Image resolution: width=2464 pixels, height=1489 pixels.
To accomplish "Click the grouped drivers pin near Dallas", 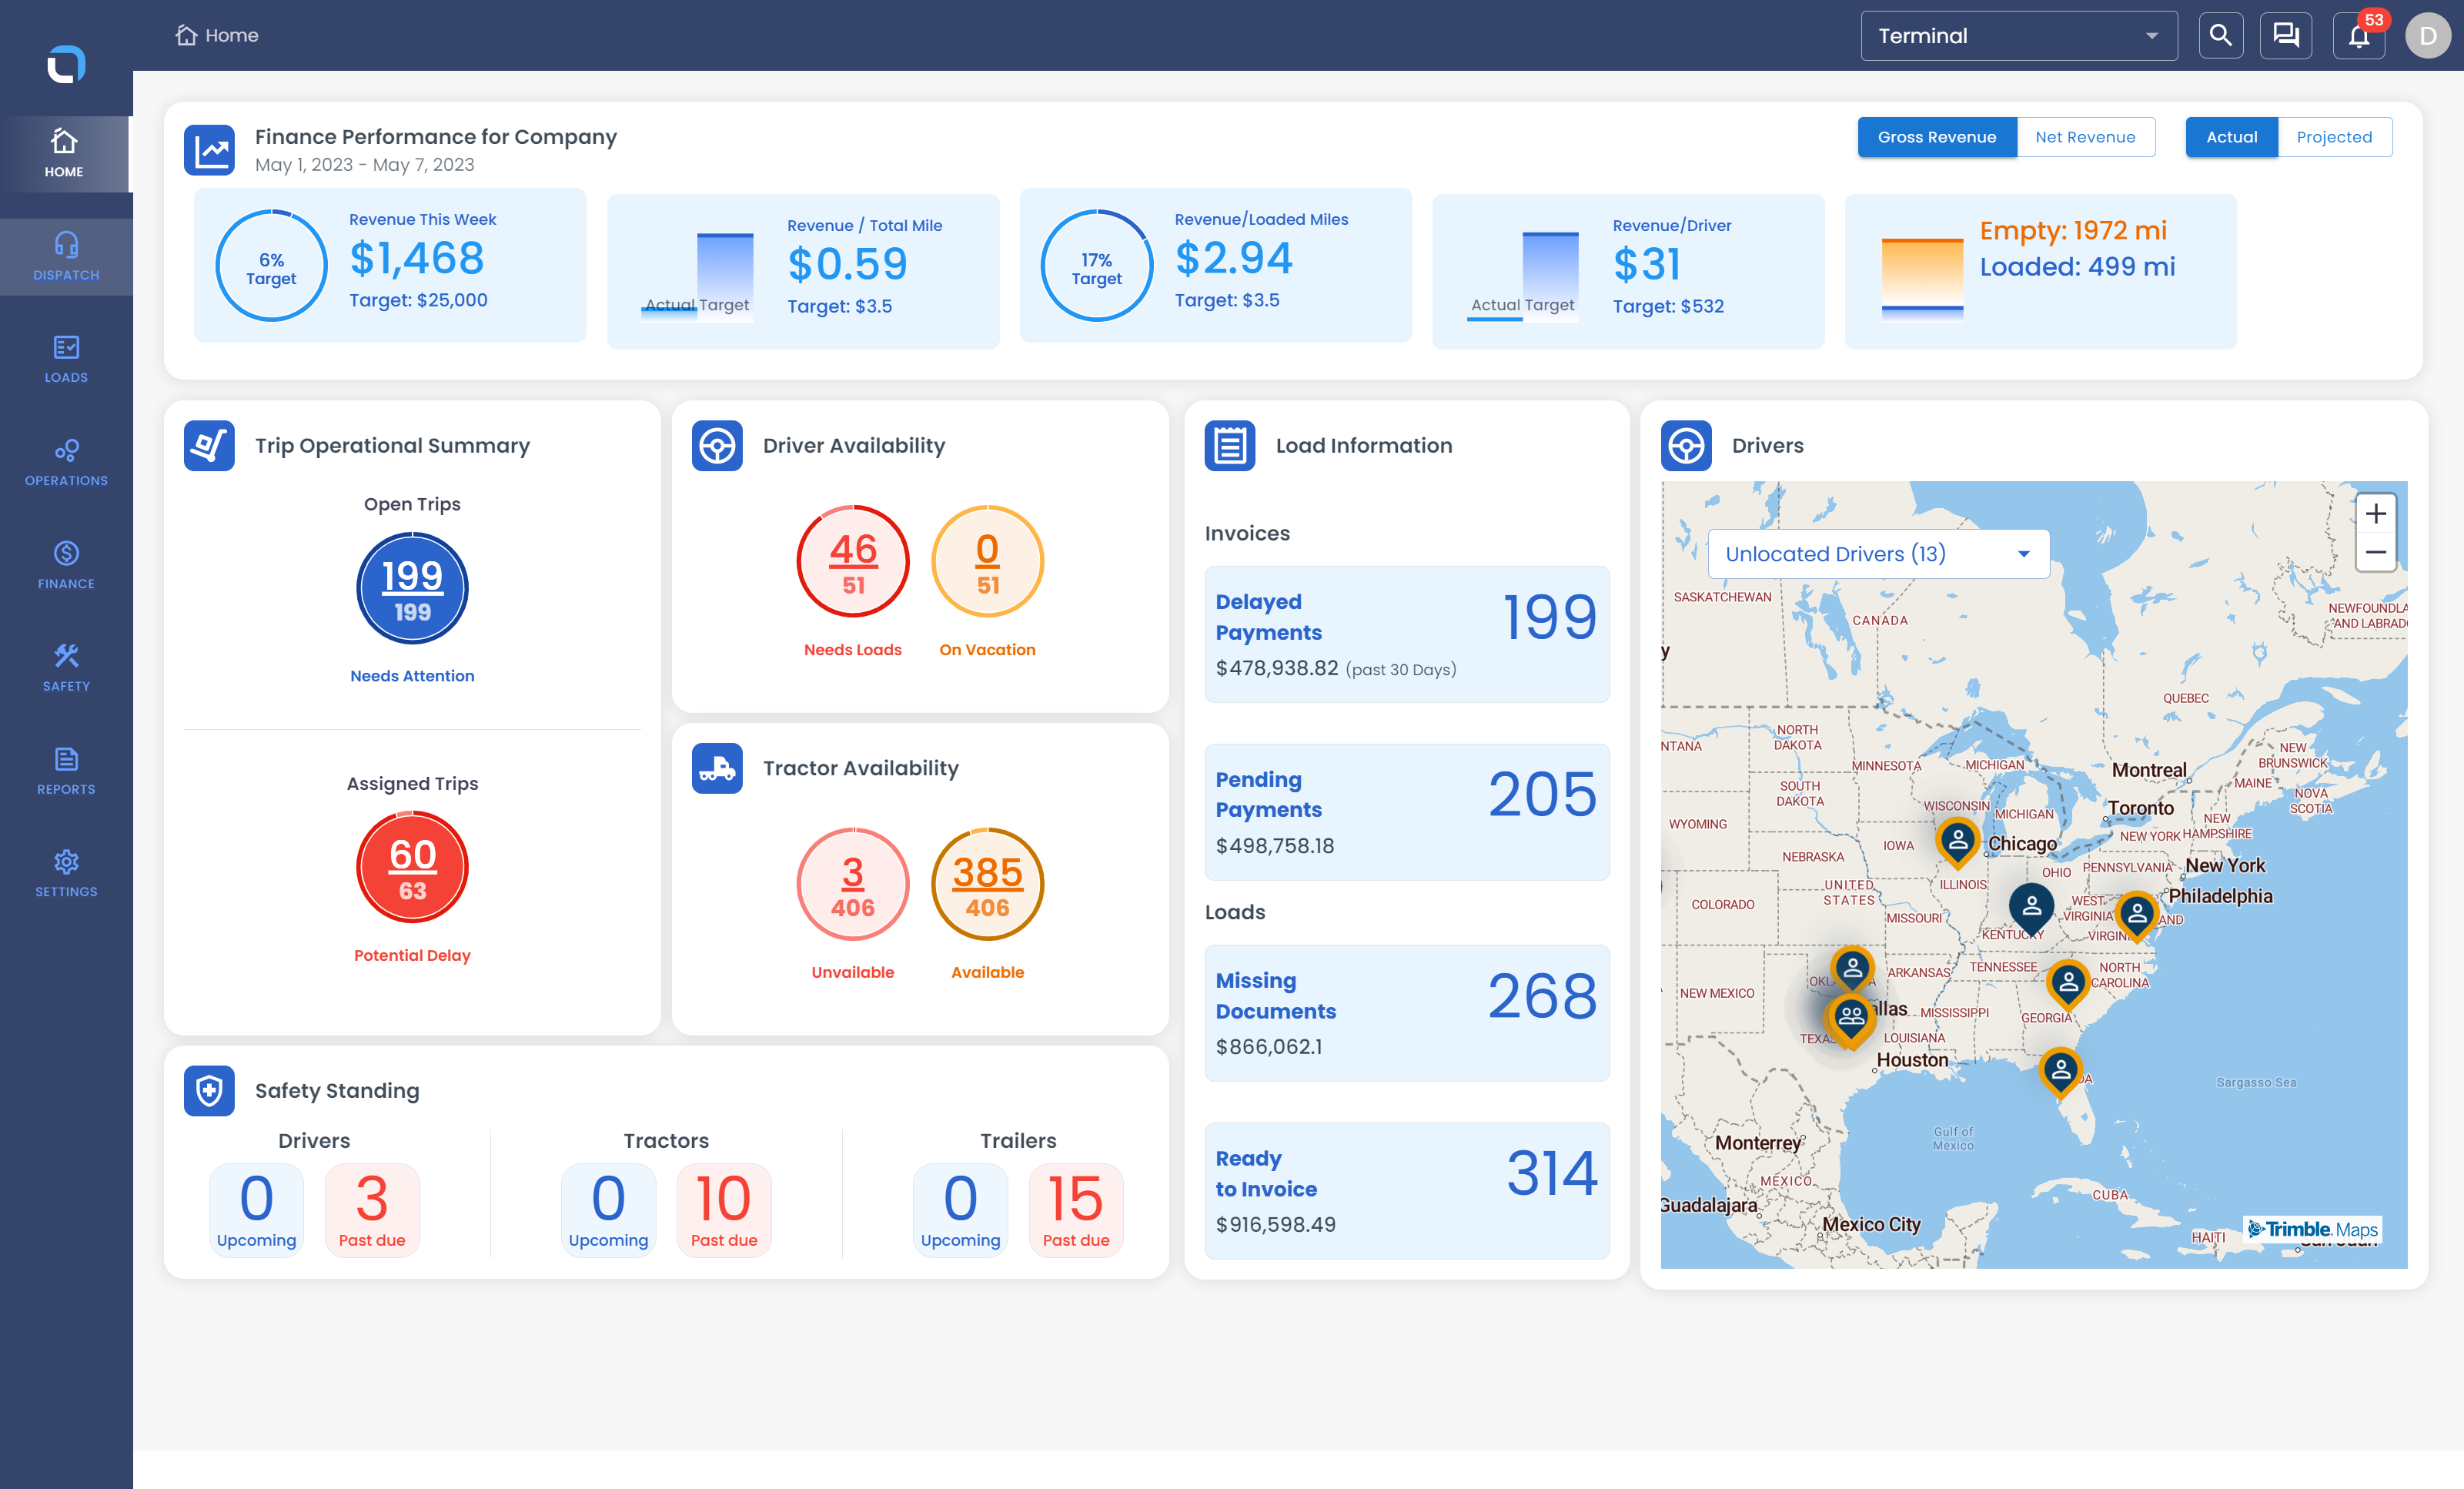I will tap(1851, 1019).
